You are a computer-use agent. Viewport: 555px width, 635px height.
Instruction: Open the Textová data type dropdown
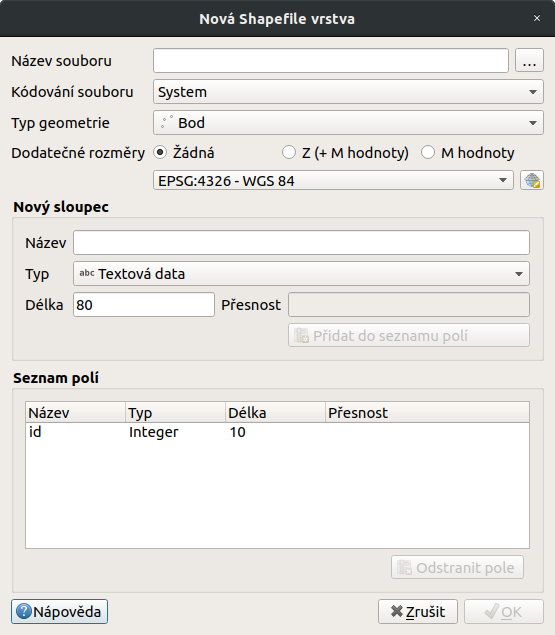click(x=301, y=274)
